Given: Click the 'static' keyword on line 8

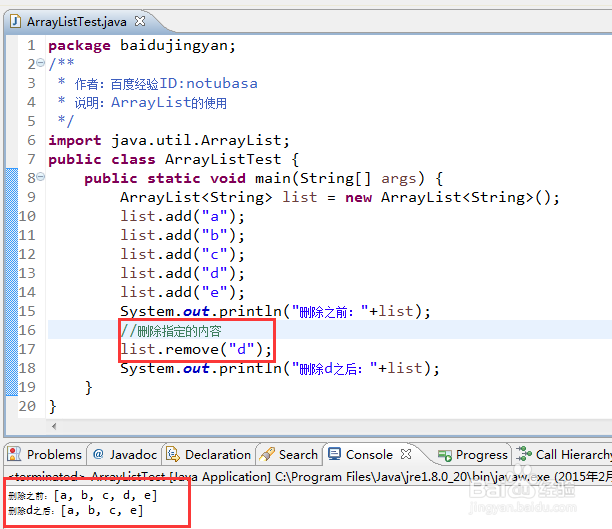Looking at the screenshot, I should click(174, 178).
